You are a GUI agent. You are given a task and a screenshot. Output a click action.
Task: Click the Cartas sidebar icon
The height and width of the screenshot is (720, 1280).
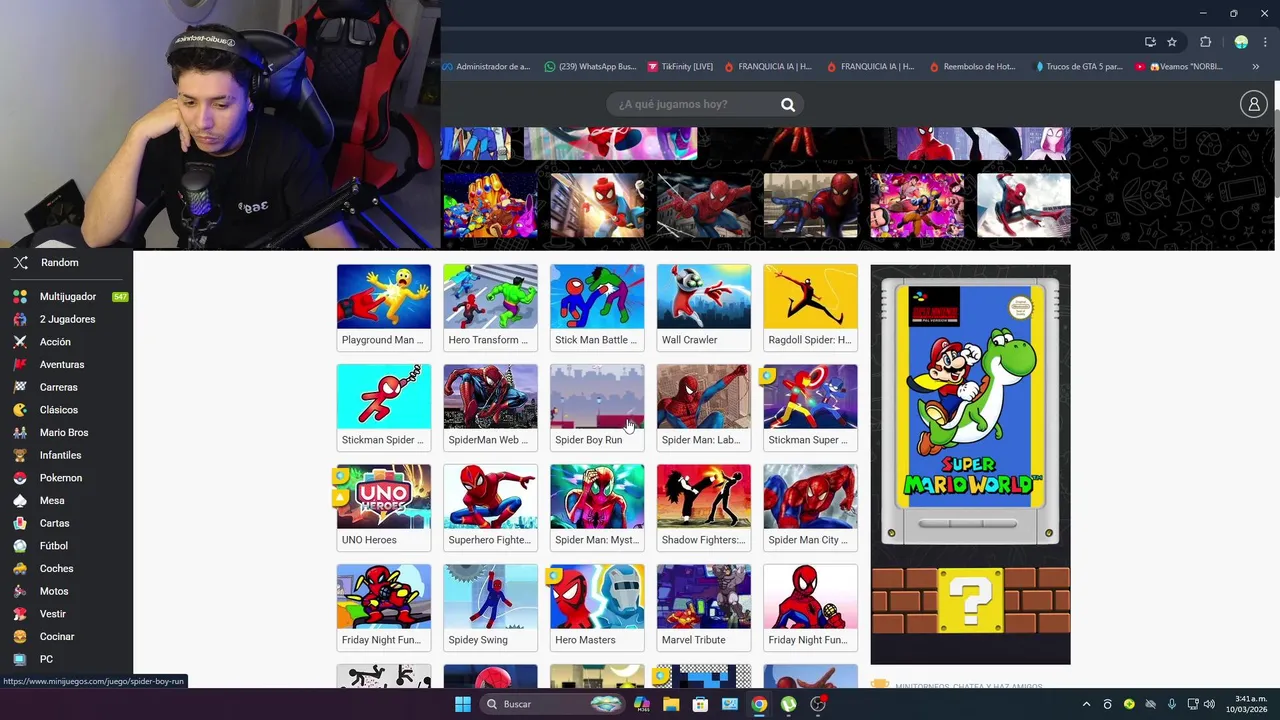(20, 523)
